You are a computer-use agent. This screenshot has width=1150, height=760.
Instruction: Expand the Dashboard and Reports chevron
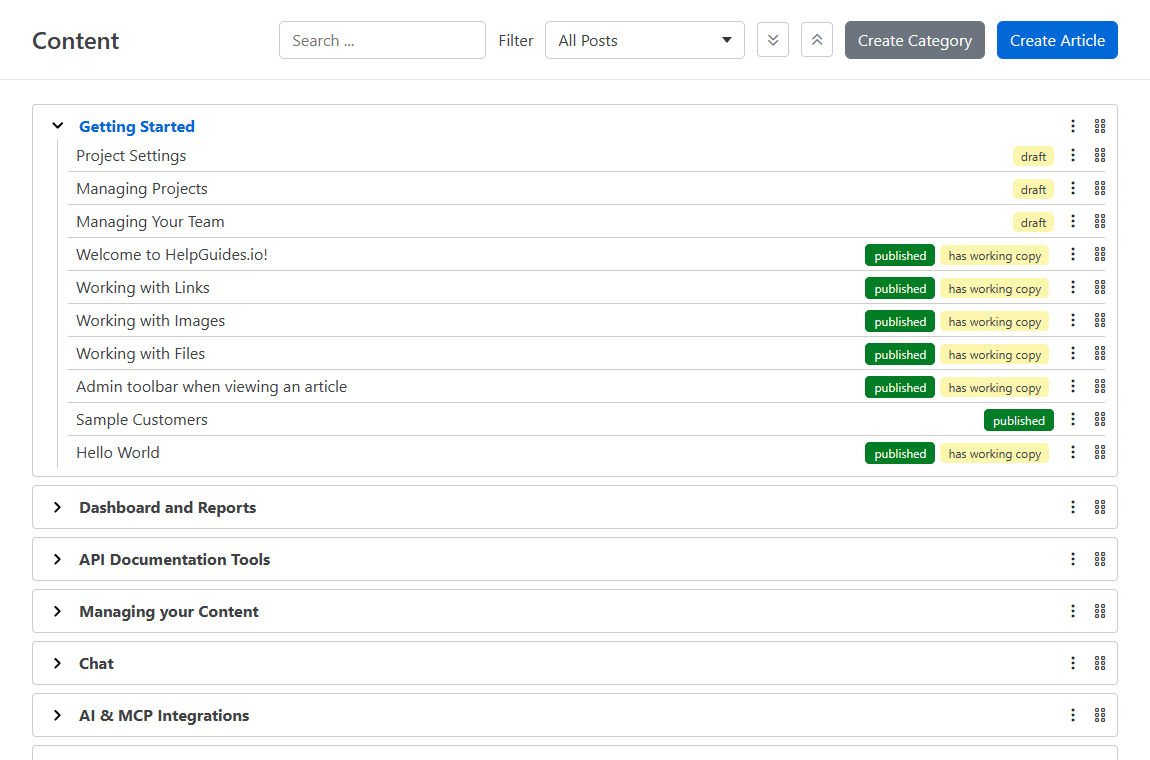pos(58,507)
